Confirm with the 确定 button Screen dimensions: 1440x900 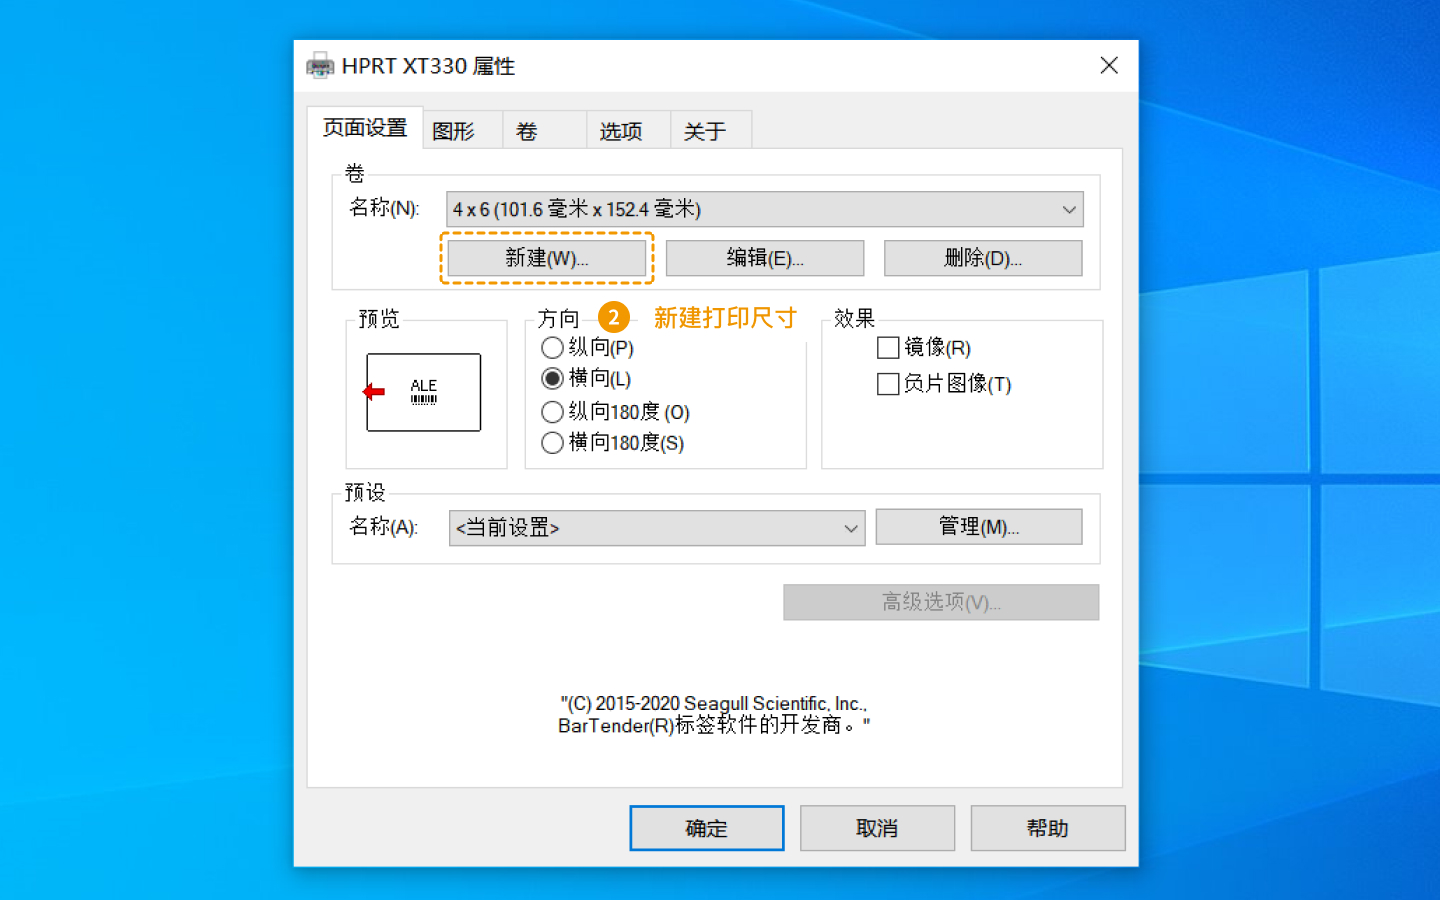(x=707, y=828)
